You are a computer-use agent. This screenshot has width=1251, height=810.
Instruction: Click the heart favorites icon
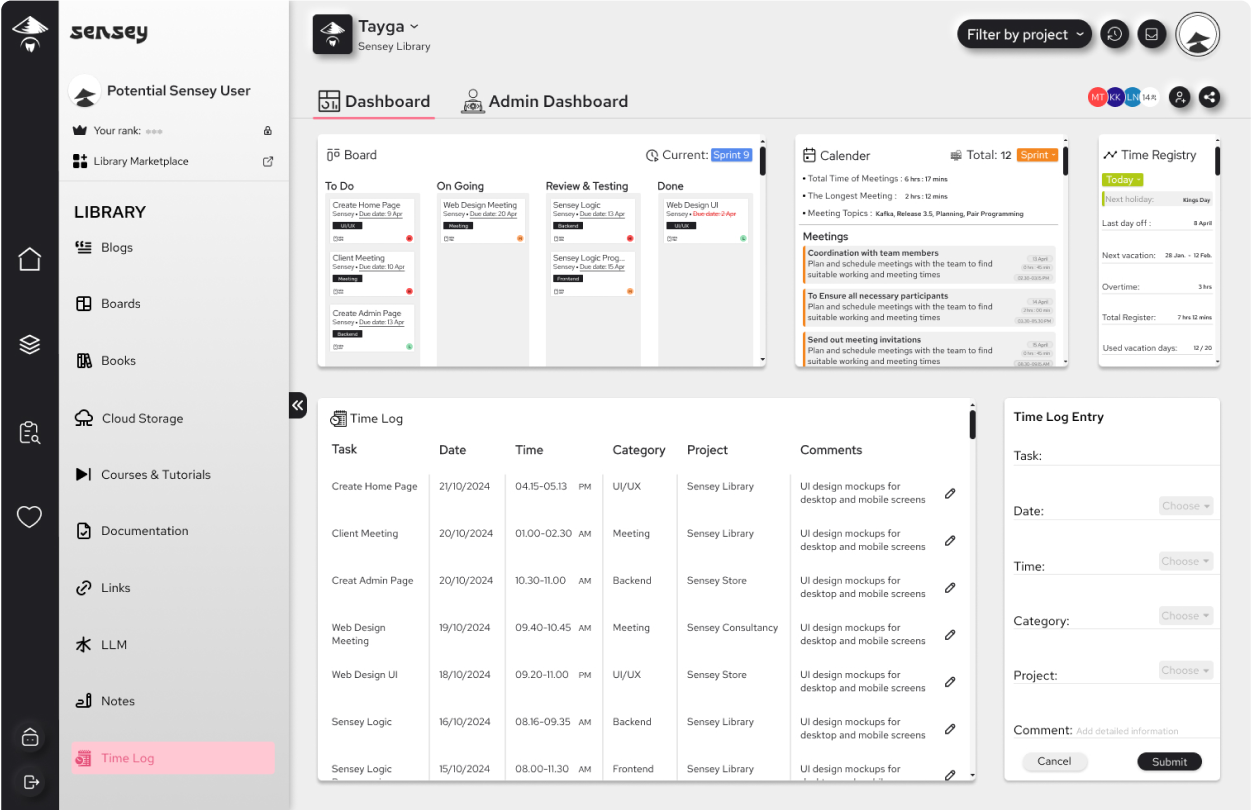pos(29,517)
